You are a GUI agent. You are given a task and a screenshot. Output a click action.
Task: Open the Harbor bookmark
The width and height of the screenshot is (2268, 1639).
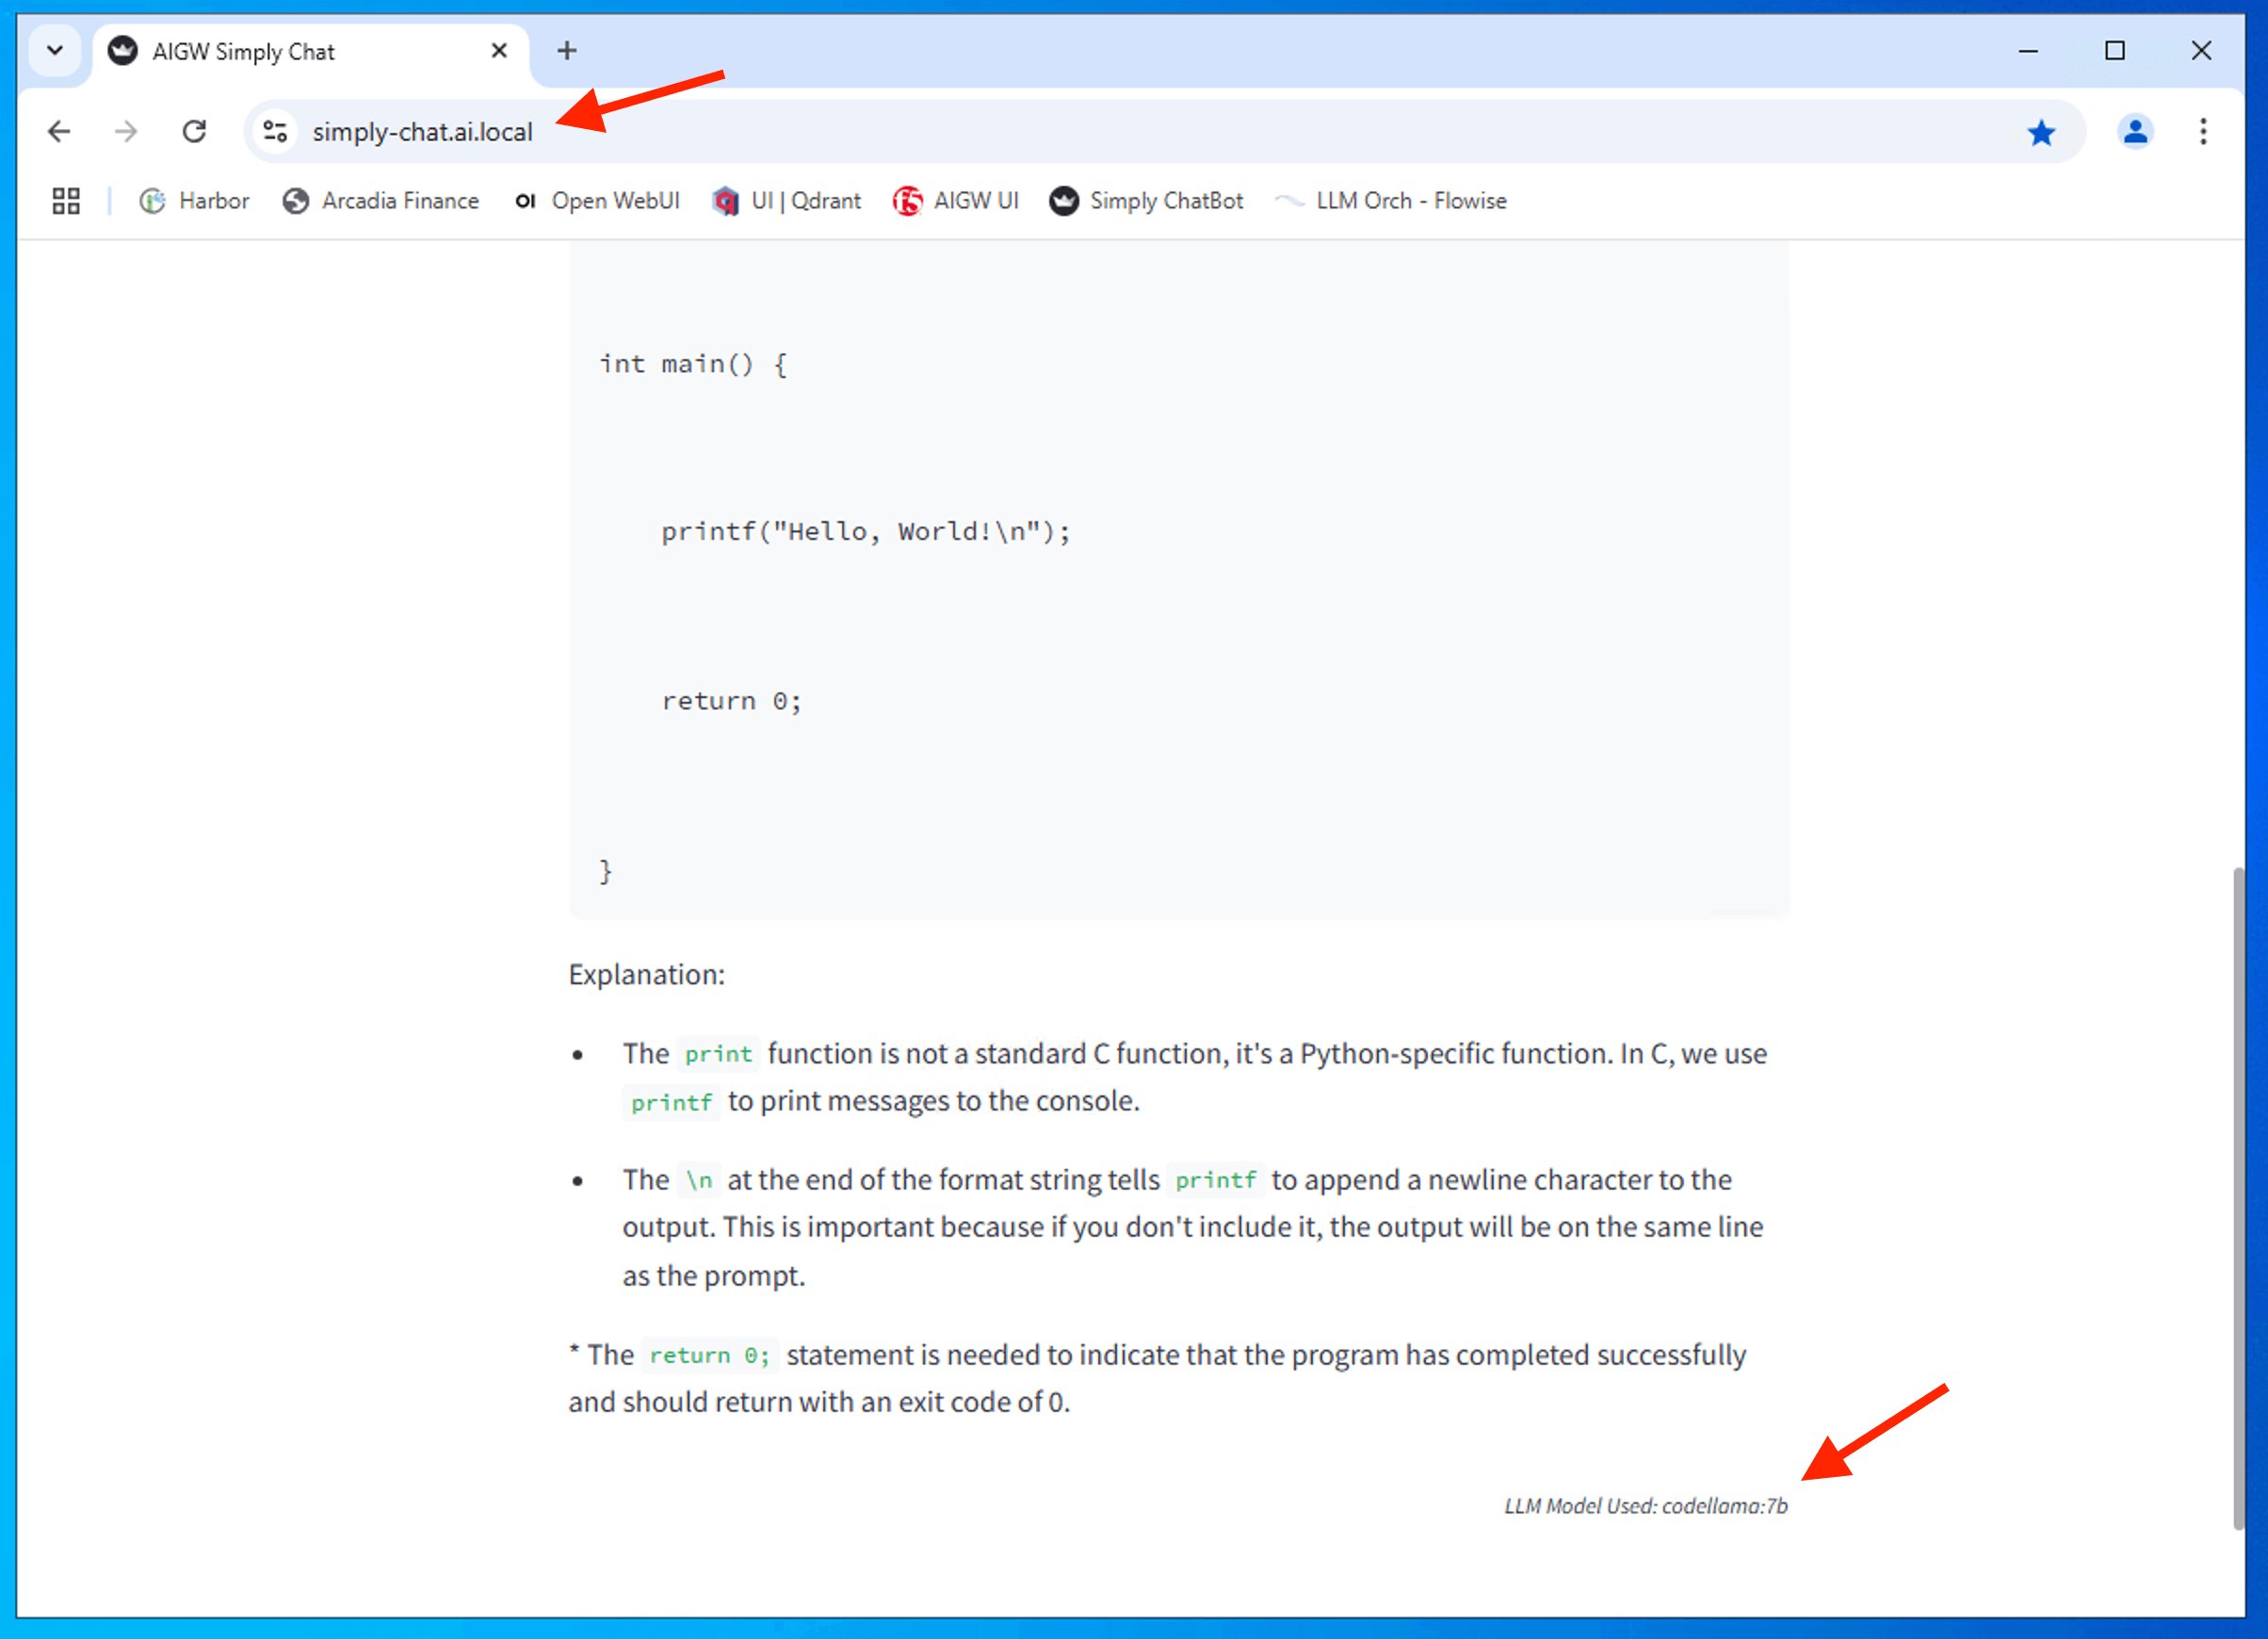click(x=195, y=201)
